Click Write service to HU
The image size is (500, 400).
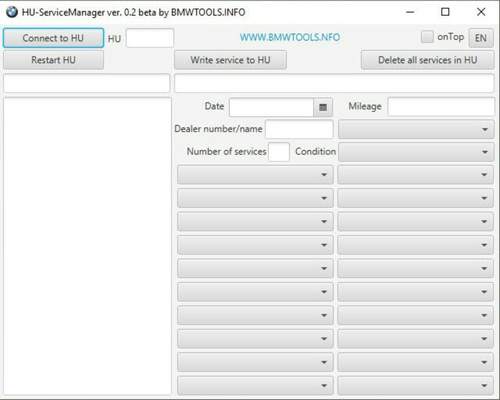click(230, 60)
